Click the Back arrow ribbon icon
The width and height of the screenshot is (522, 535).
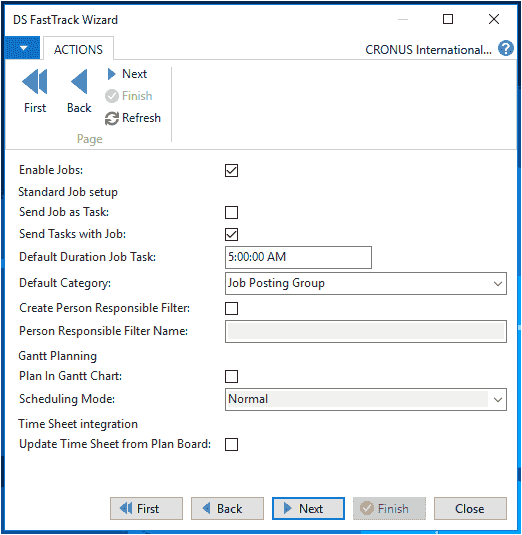tap(79, 82)
